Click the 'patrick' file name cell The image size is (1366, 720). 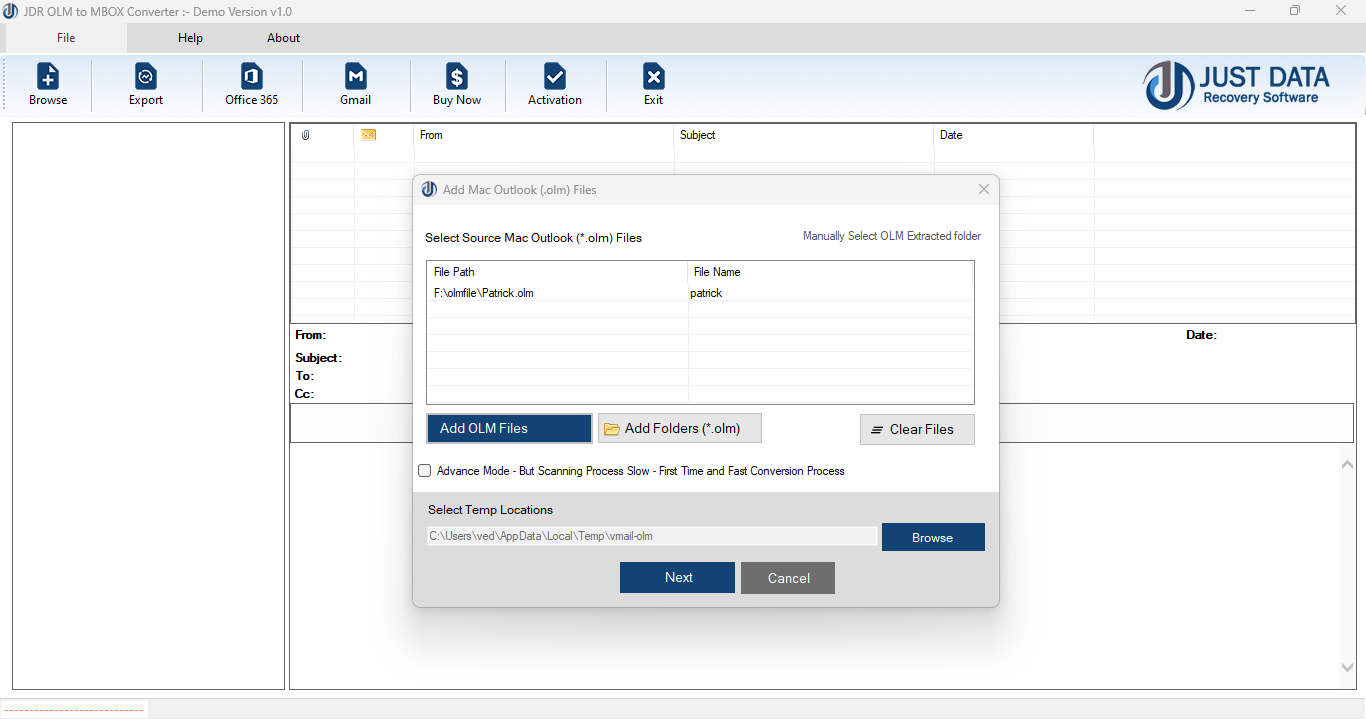(706, 293)
